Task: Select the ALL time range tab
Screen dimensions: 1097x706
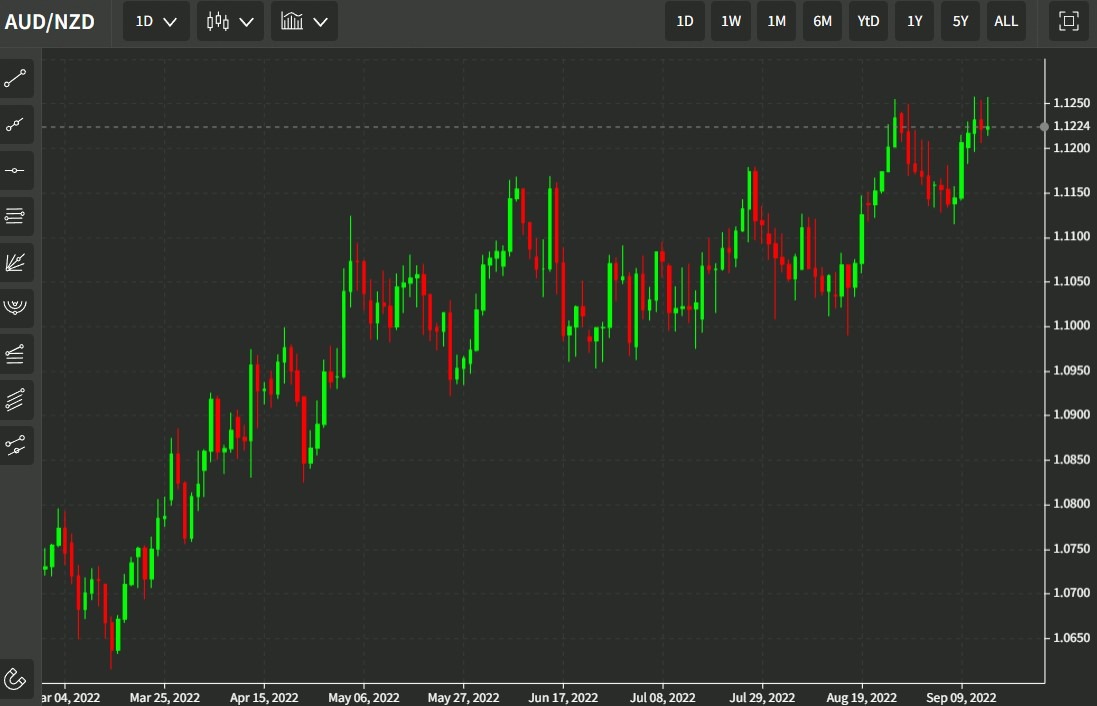Action: coord(1006,21)
